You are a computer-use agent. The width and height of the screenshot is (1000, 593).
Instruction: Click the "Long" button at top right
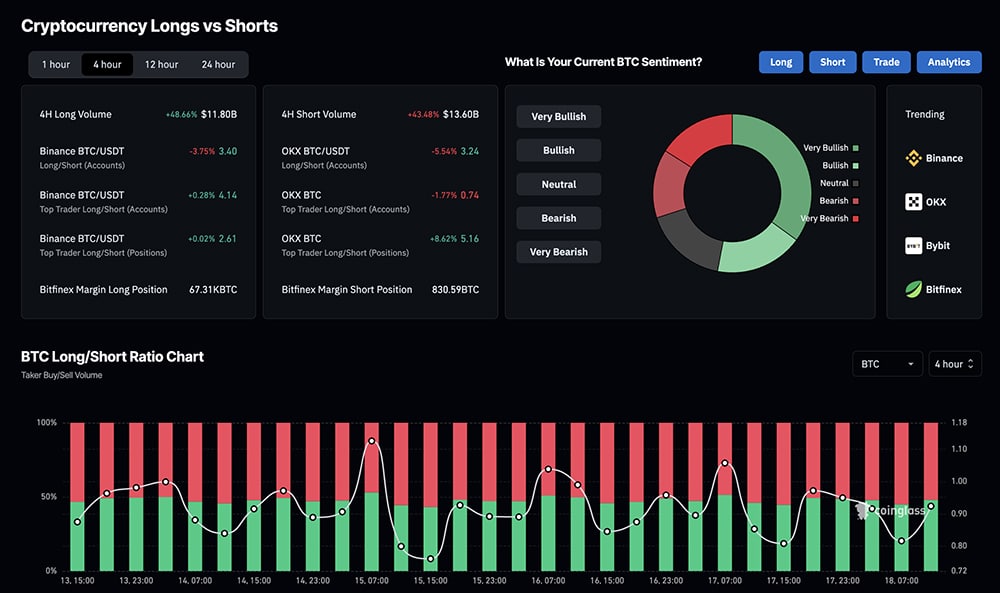780,61
